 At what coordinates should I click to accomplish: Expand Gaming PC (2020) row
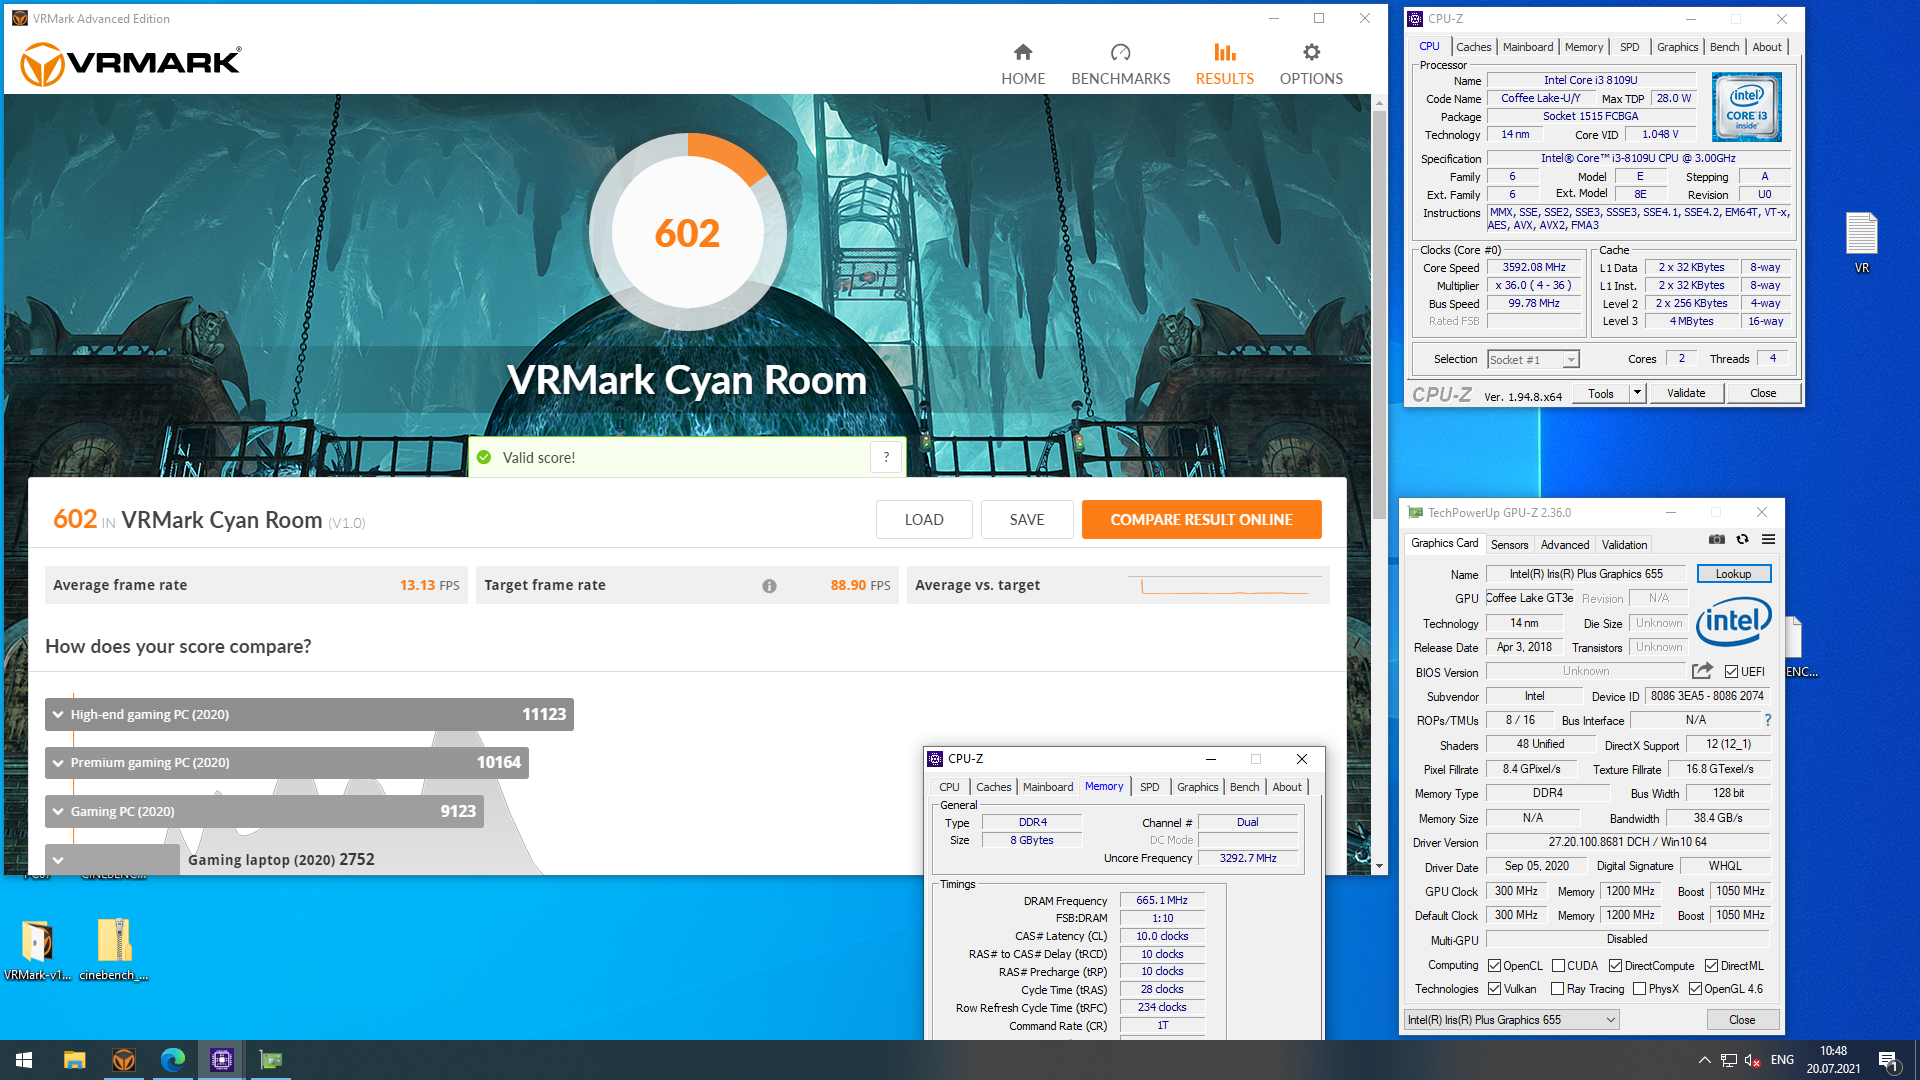tap(264, 811)
